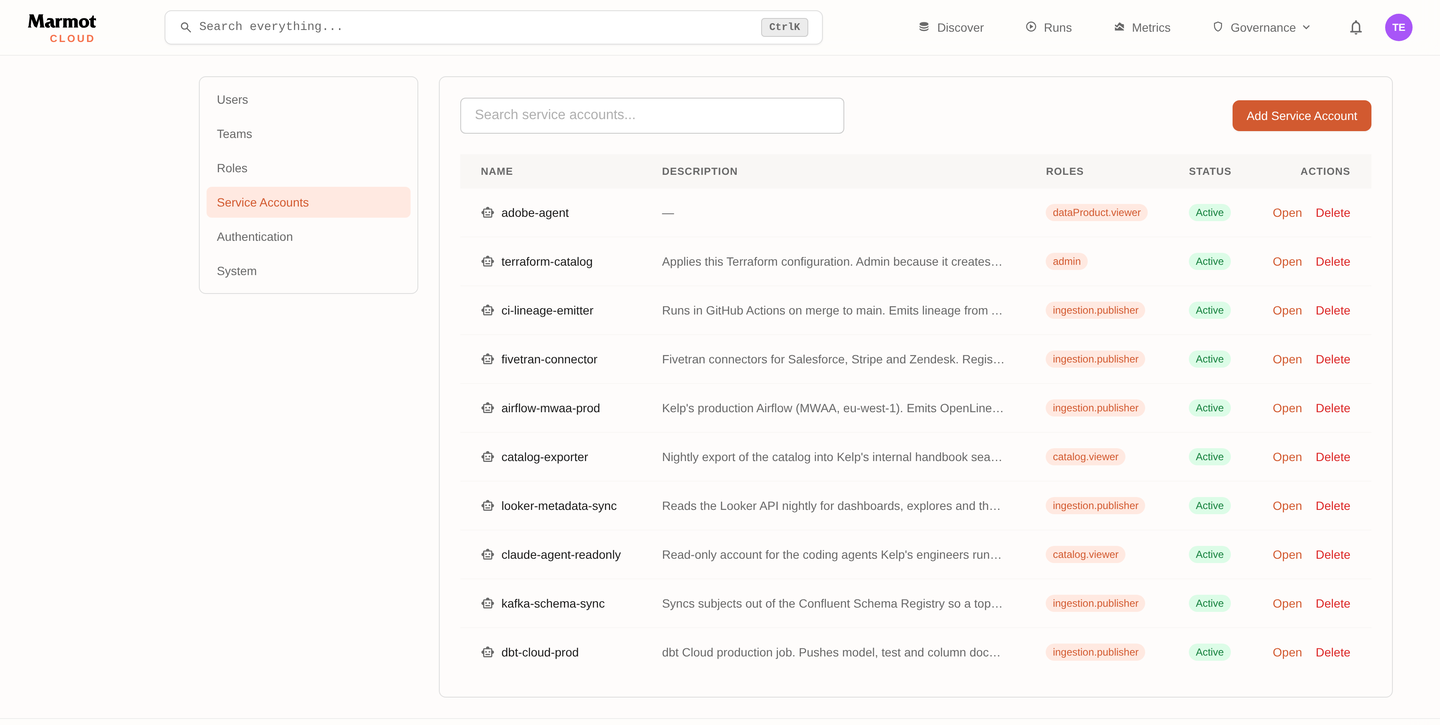Image resolution: width=1440 pixels, height=725 pixels.
Task: Open the looker-metadata-sync account
Action: tap(1287, 506)
